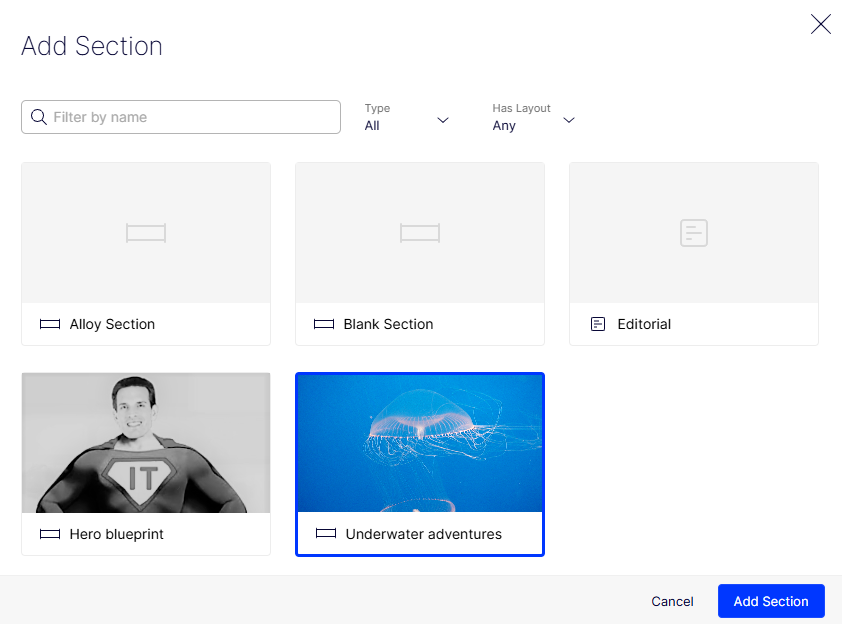Click the section icon beside Alloy Section
The image size is (842, 624).
point(50,324)
